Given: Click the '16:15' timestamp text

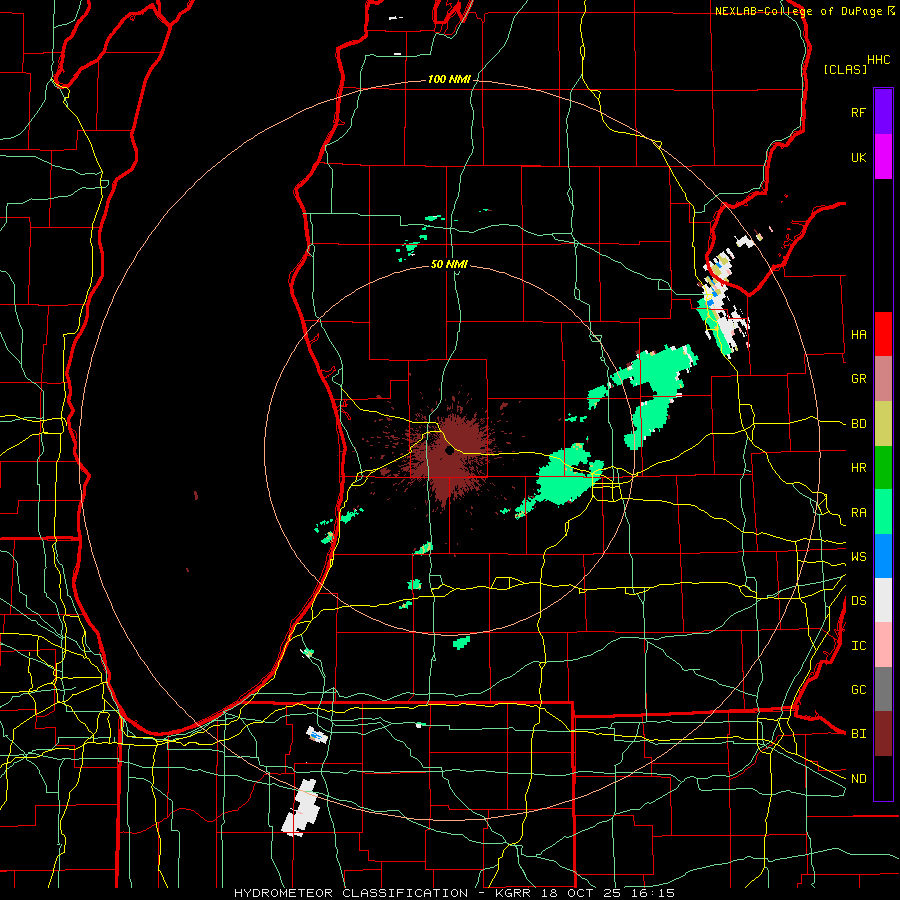Looking at the screenshot, I should pyautogui.click(x=652, y=893).
